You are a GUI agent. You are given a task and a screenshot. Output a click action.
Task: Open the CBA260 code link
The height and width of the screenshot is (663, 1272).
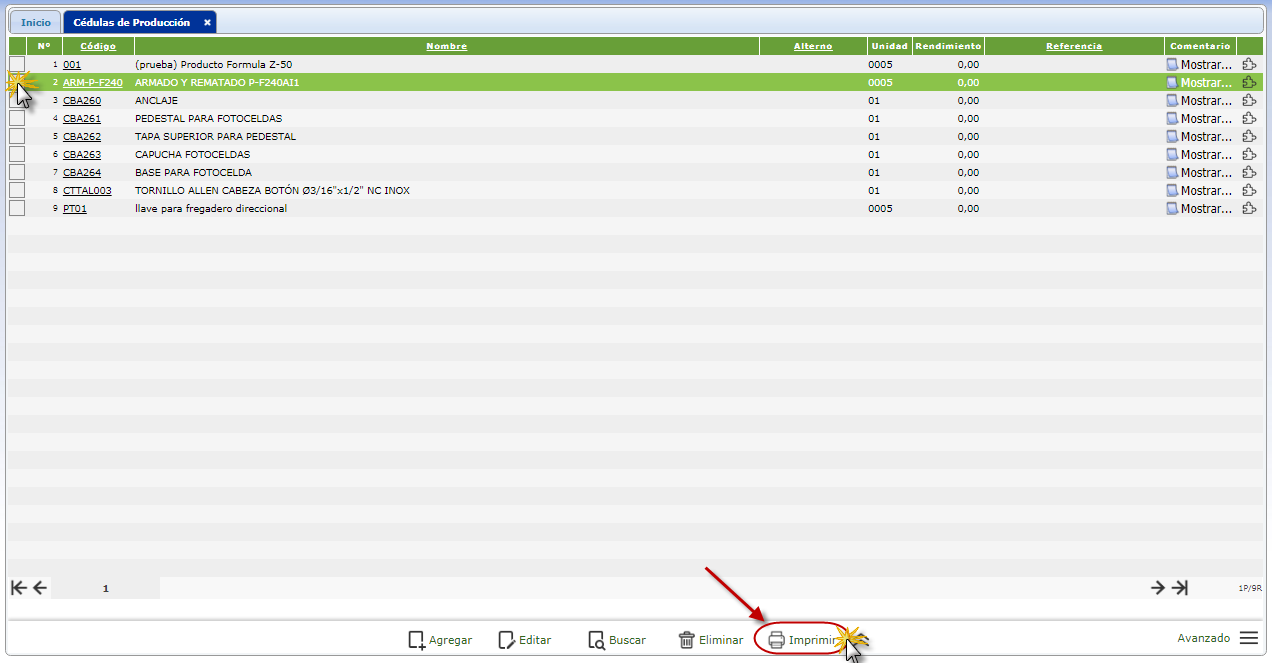pyautogui.click(x=82, y=101)
